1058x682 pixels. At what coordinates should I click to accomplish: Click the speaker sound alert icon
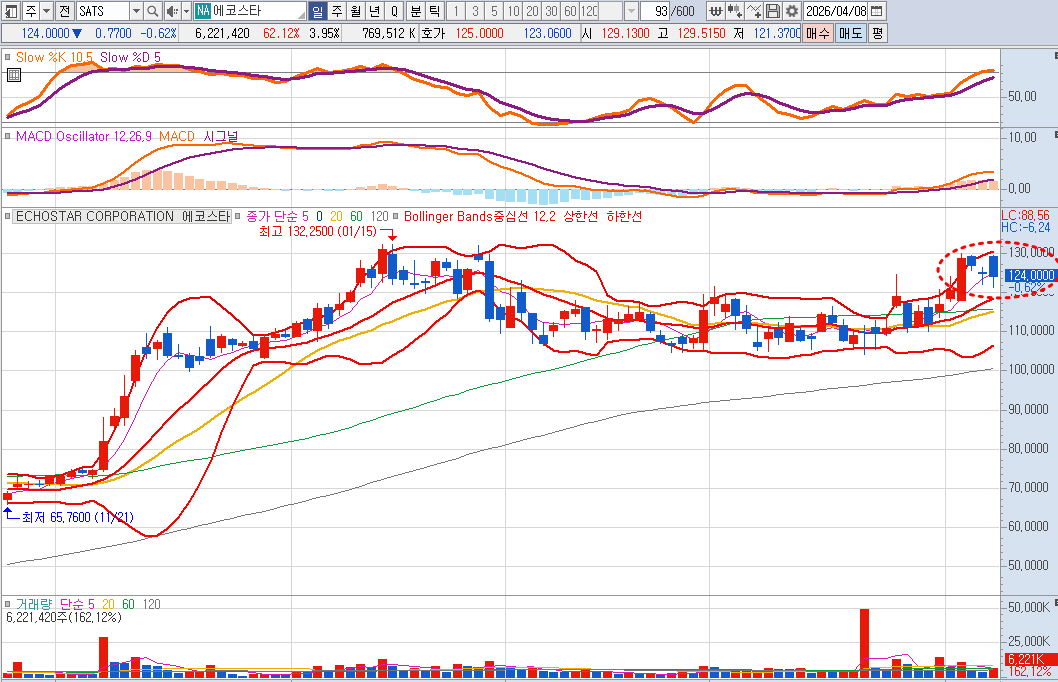coord(171,11)
